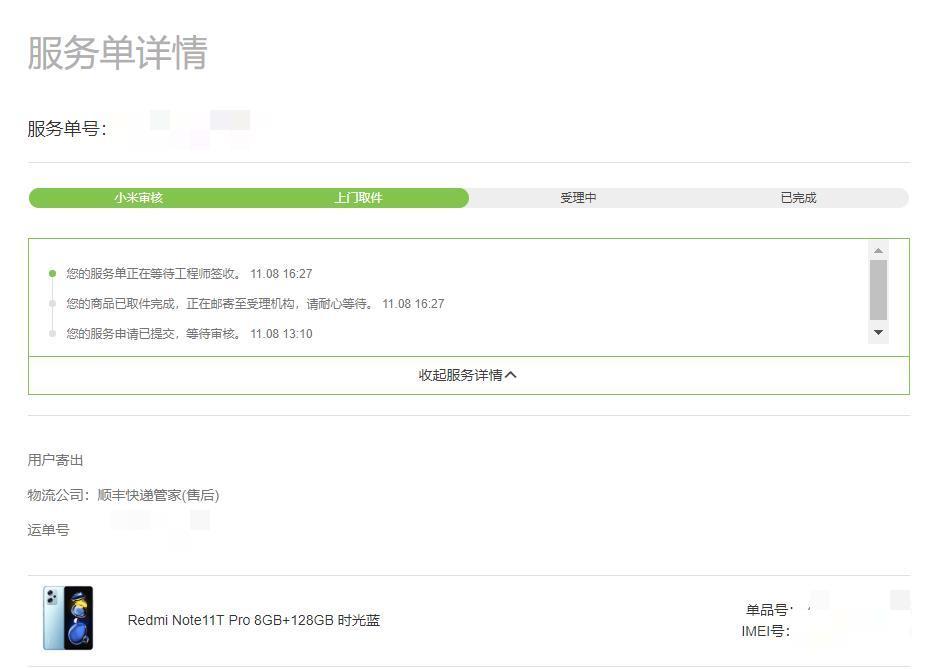
Task: Click the 服务单详情 page heading
Action: click(x=117, y=53)
